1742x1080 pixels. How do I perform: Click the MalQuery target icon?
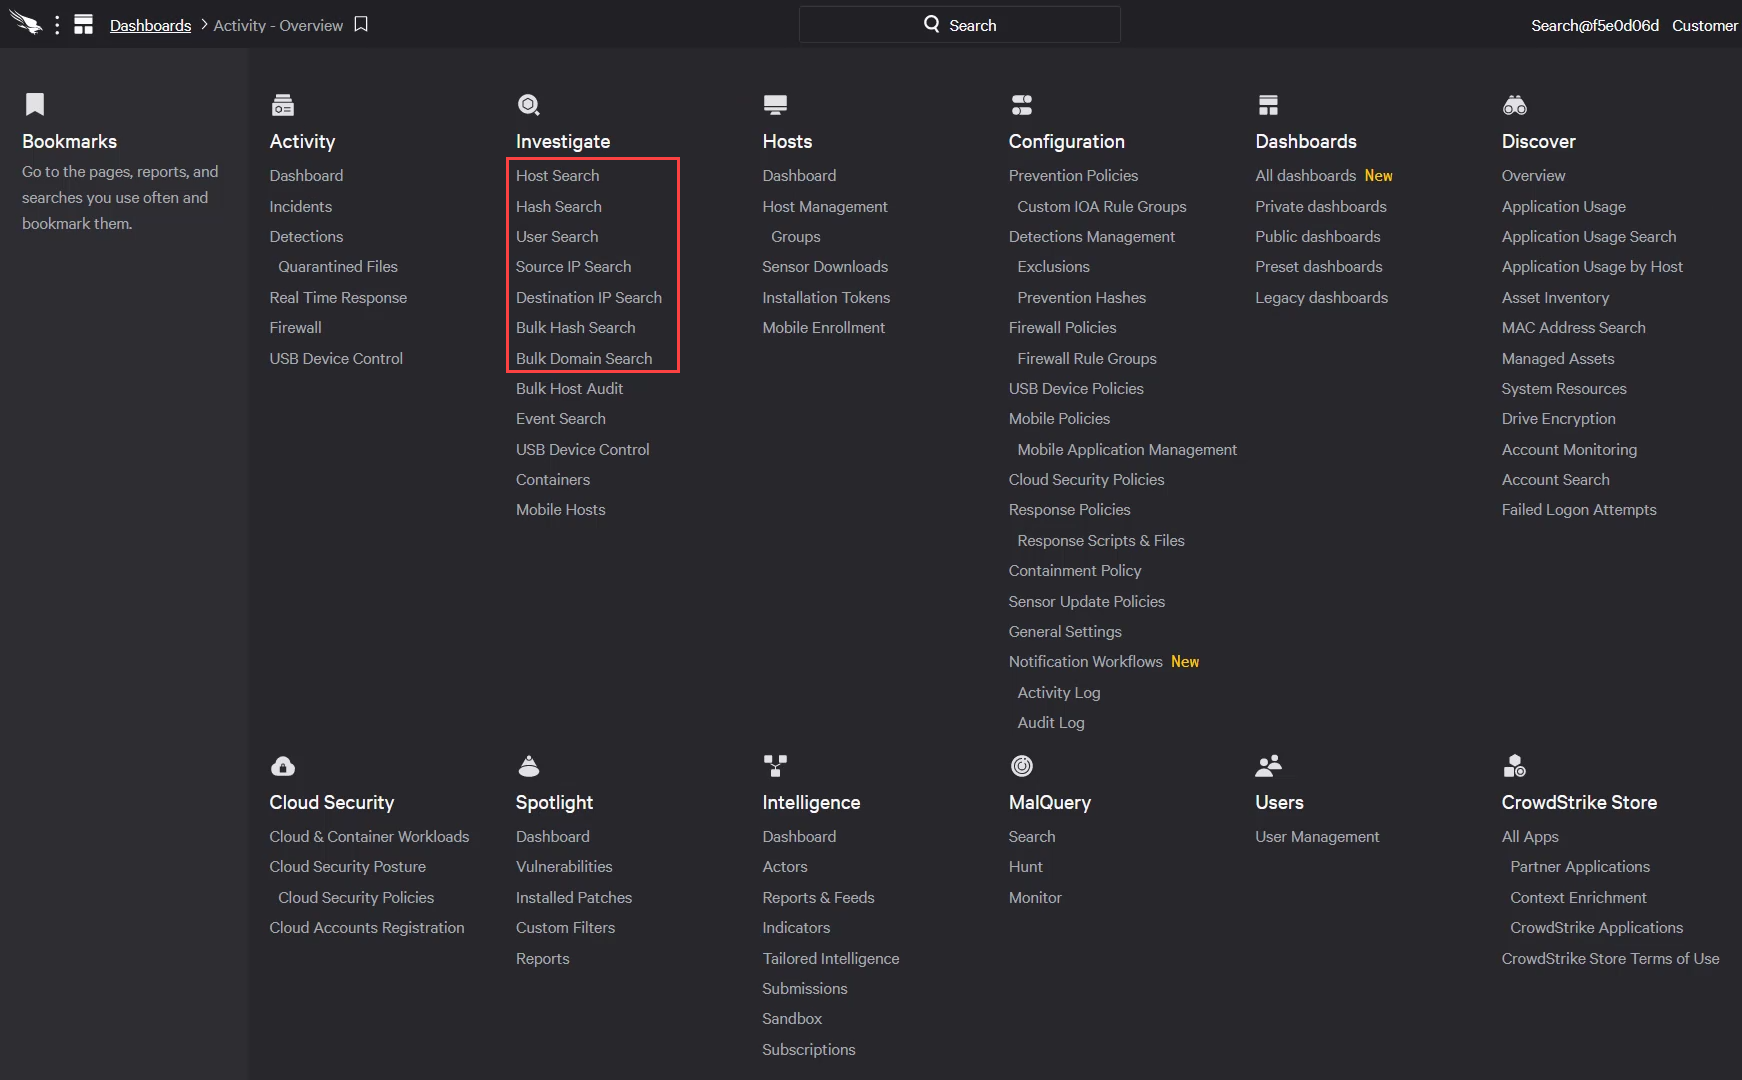pos(1022,766)
